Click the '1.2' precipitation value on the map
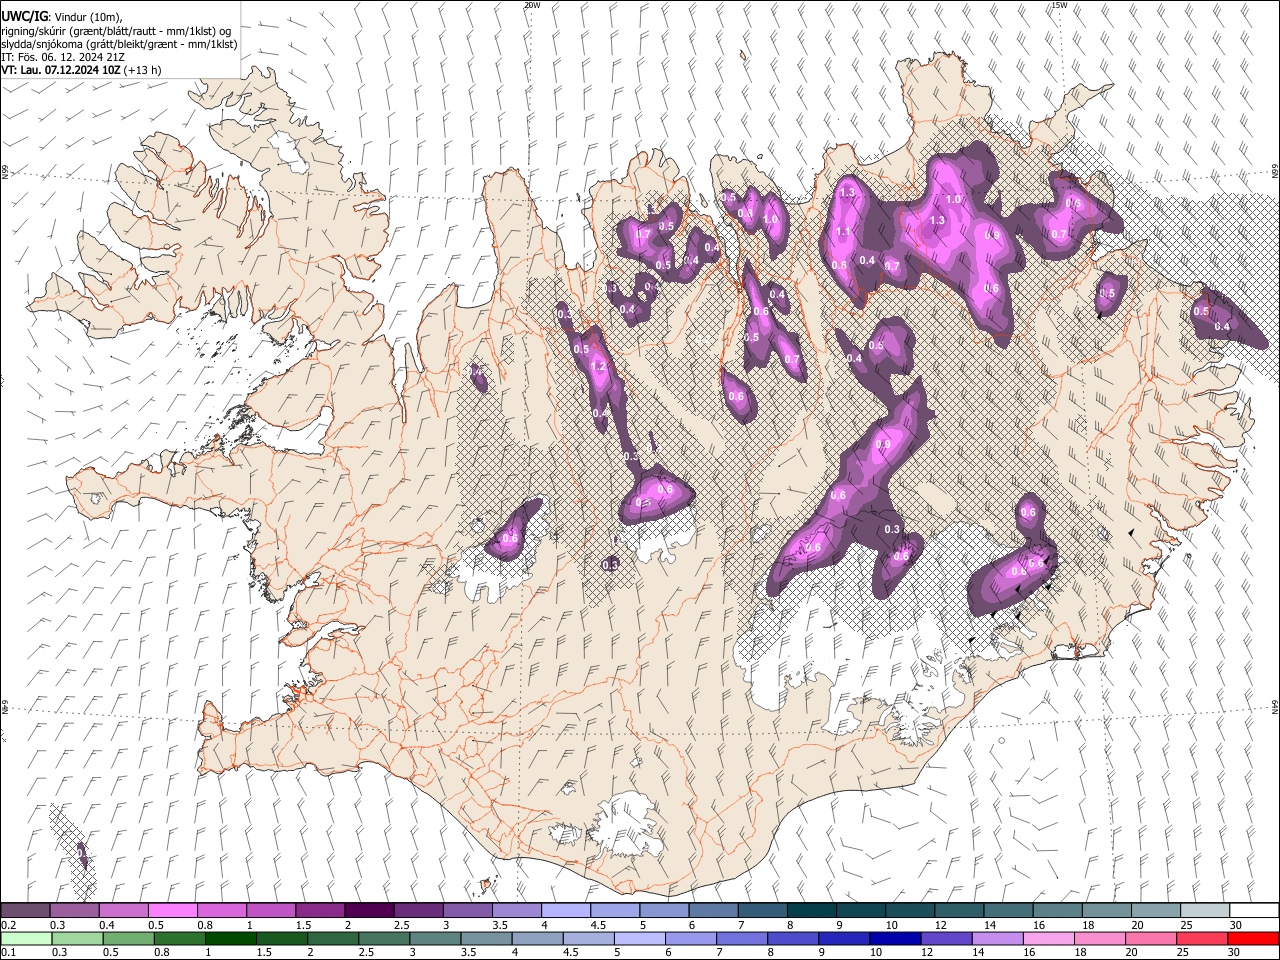The image size is (1280, 960). click(x=599, y=367)
